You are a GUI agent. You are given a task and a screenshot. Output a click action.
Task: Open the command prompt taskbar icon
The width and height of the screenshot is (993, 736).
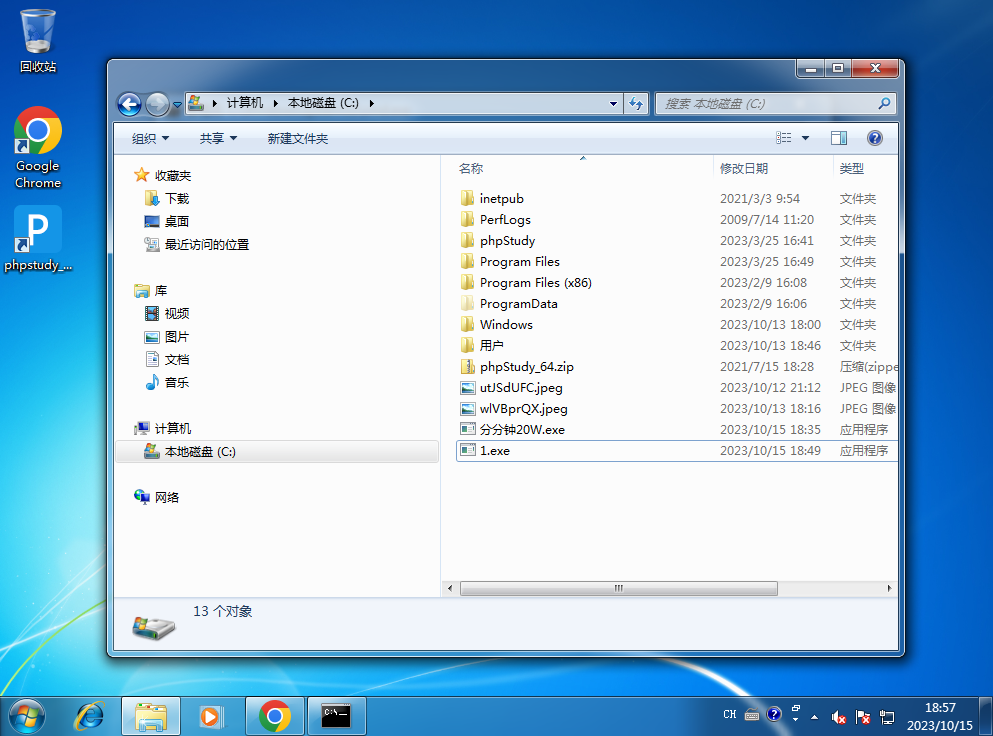click(336, 716)
